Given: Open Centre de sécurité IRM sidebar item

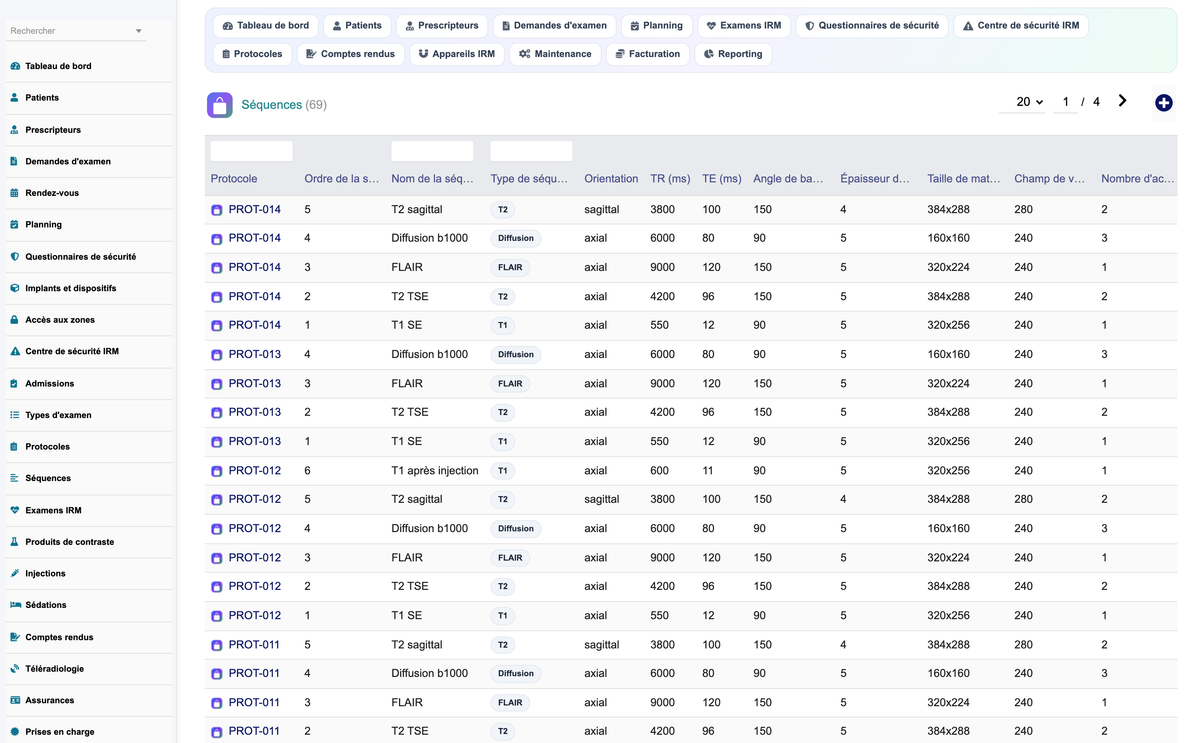Looking at the screenshot, I should [72, 352].
